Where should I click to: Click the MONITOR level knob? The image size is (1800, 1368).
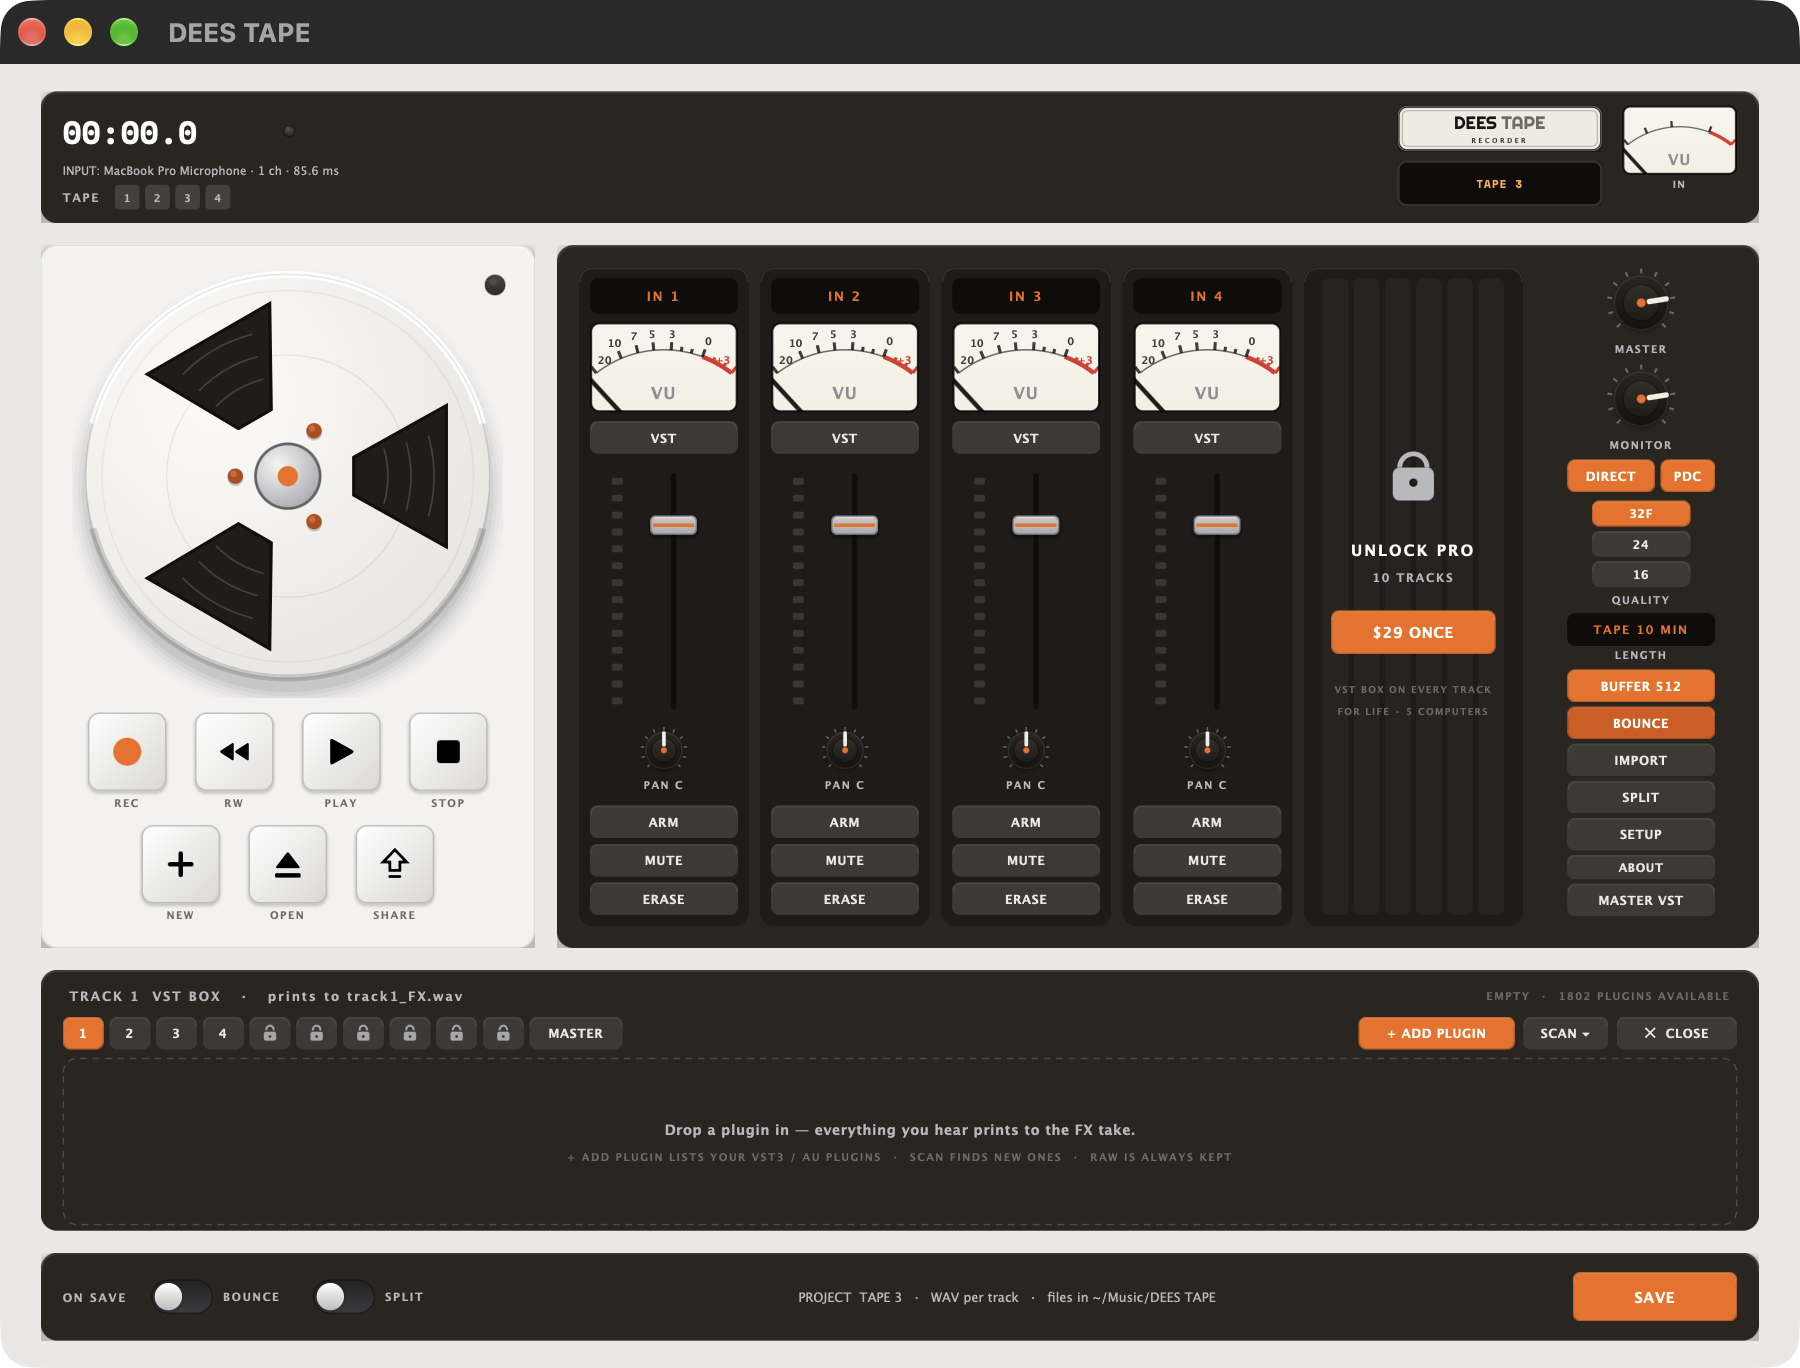point(1640,398)
